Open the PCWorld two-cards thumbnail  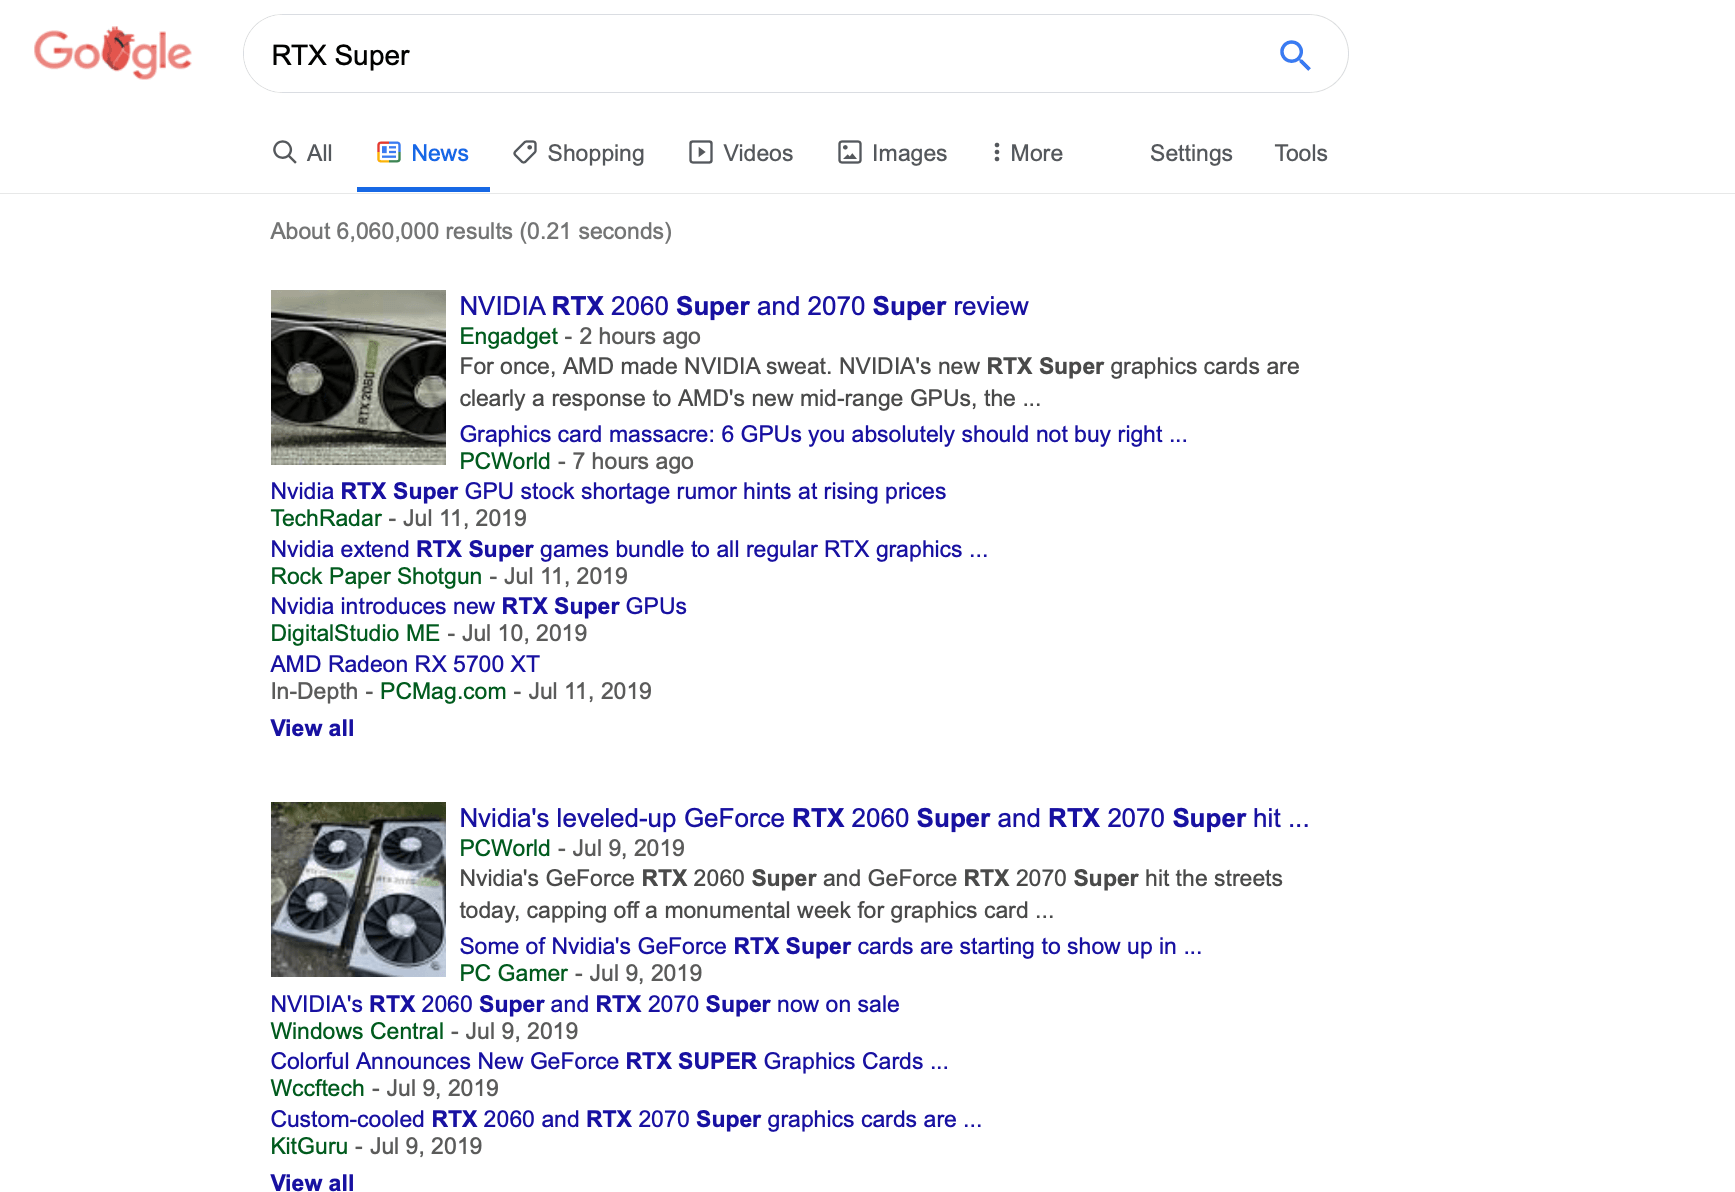tap(358, 889)
